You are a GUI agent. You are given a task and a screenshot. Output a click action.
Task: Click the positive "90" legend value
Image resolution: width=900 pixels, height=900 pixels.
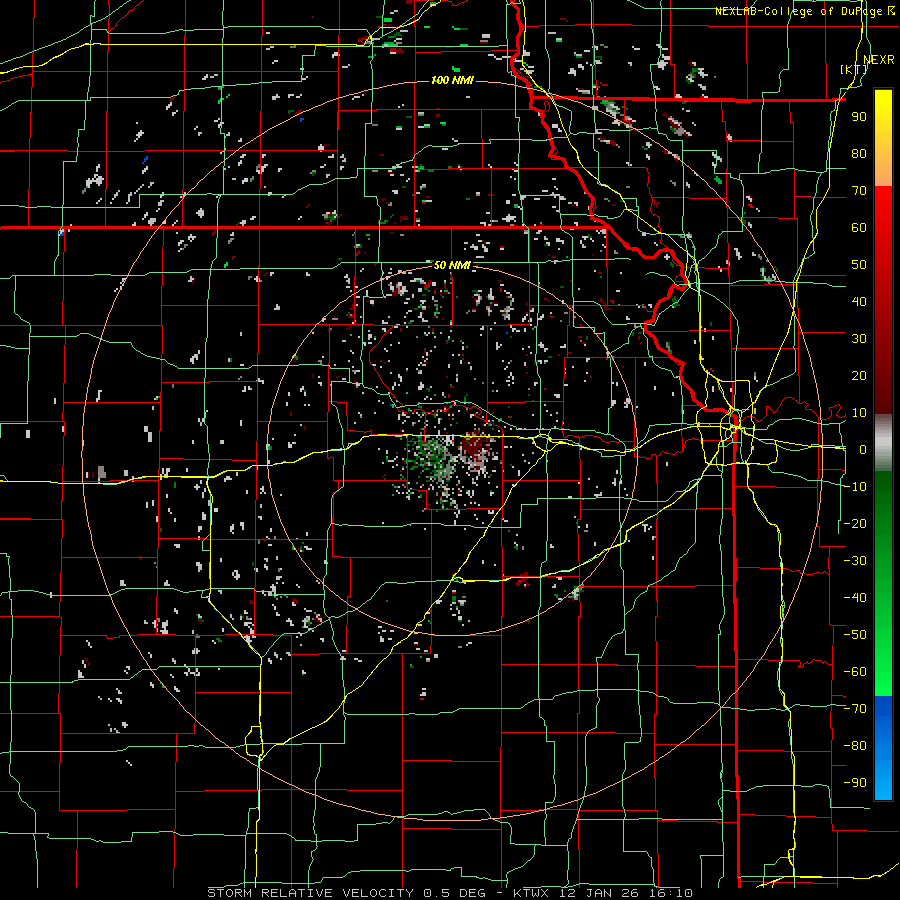pos(859,117)
